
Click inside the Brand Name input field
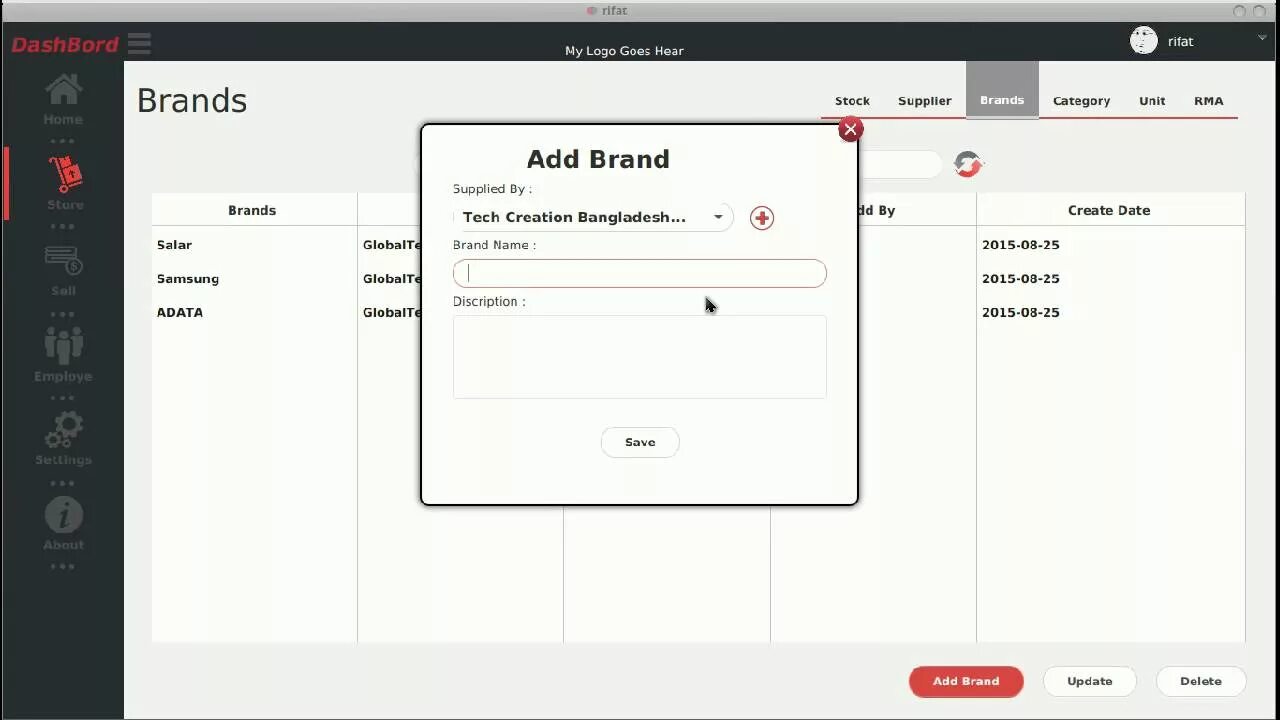[639, 273]
